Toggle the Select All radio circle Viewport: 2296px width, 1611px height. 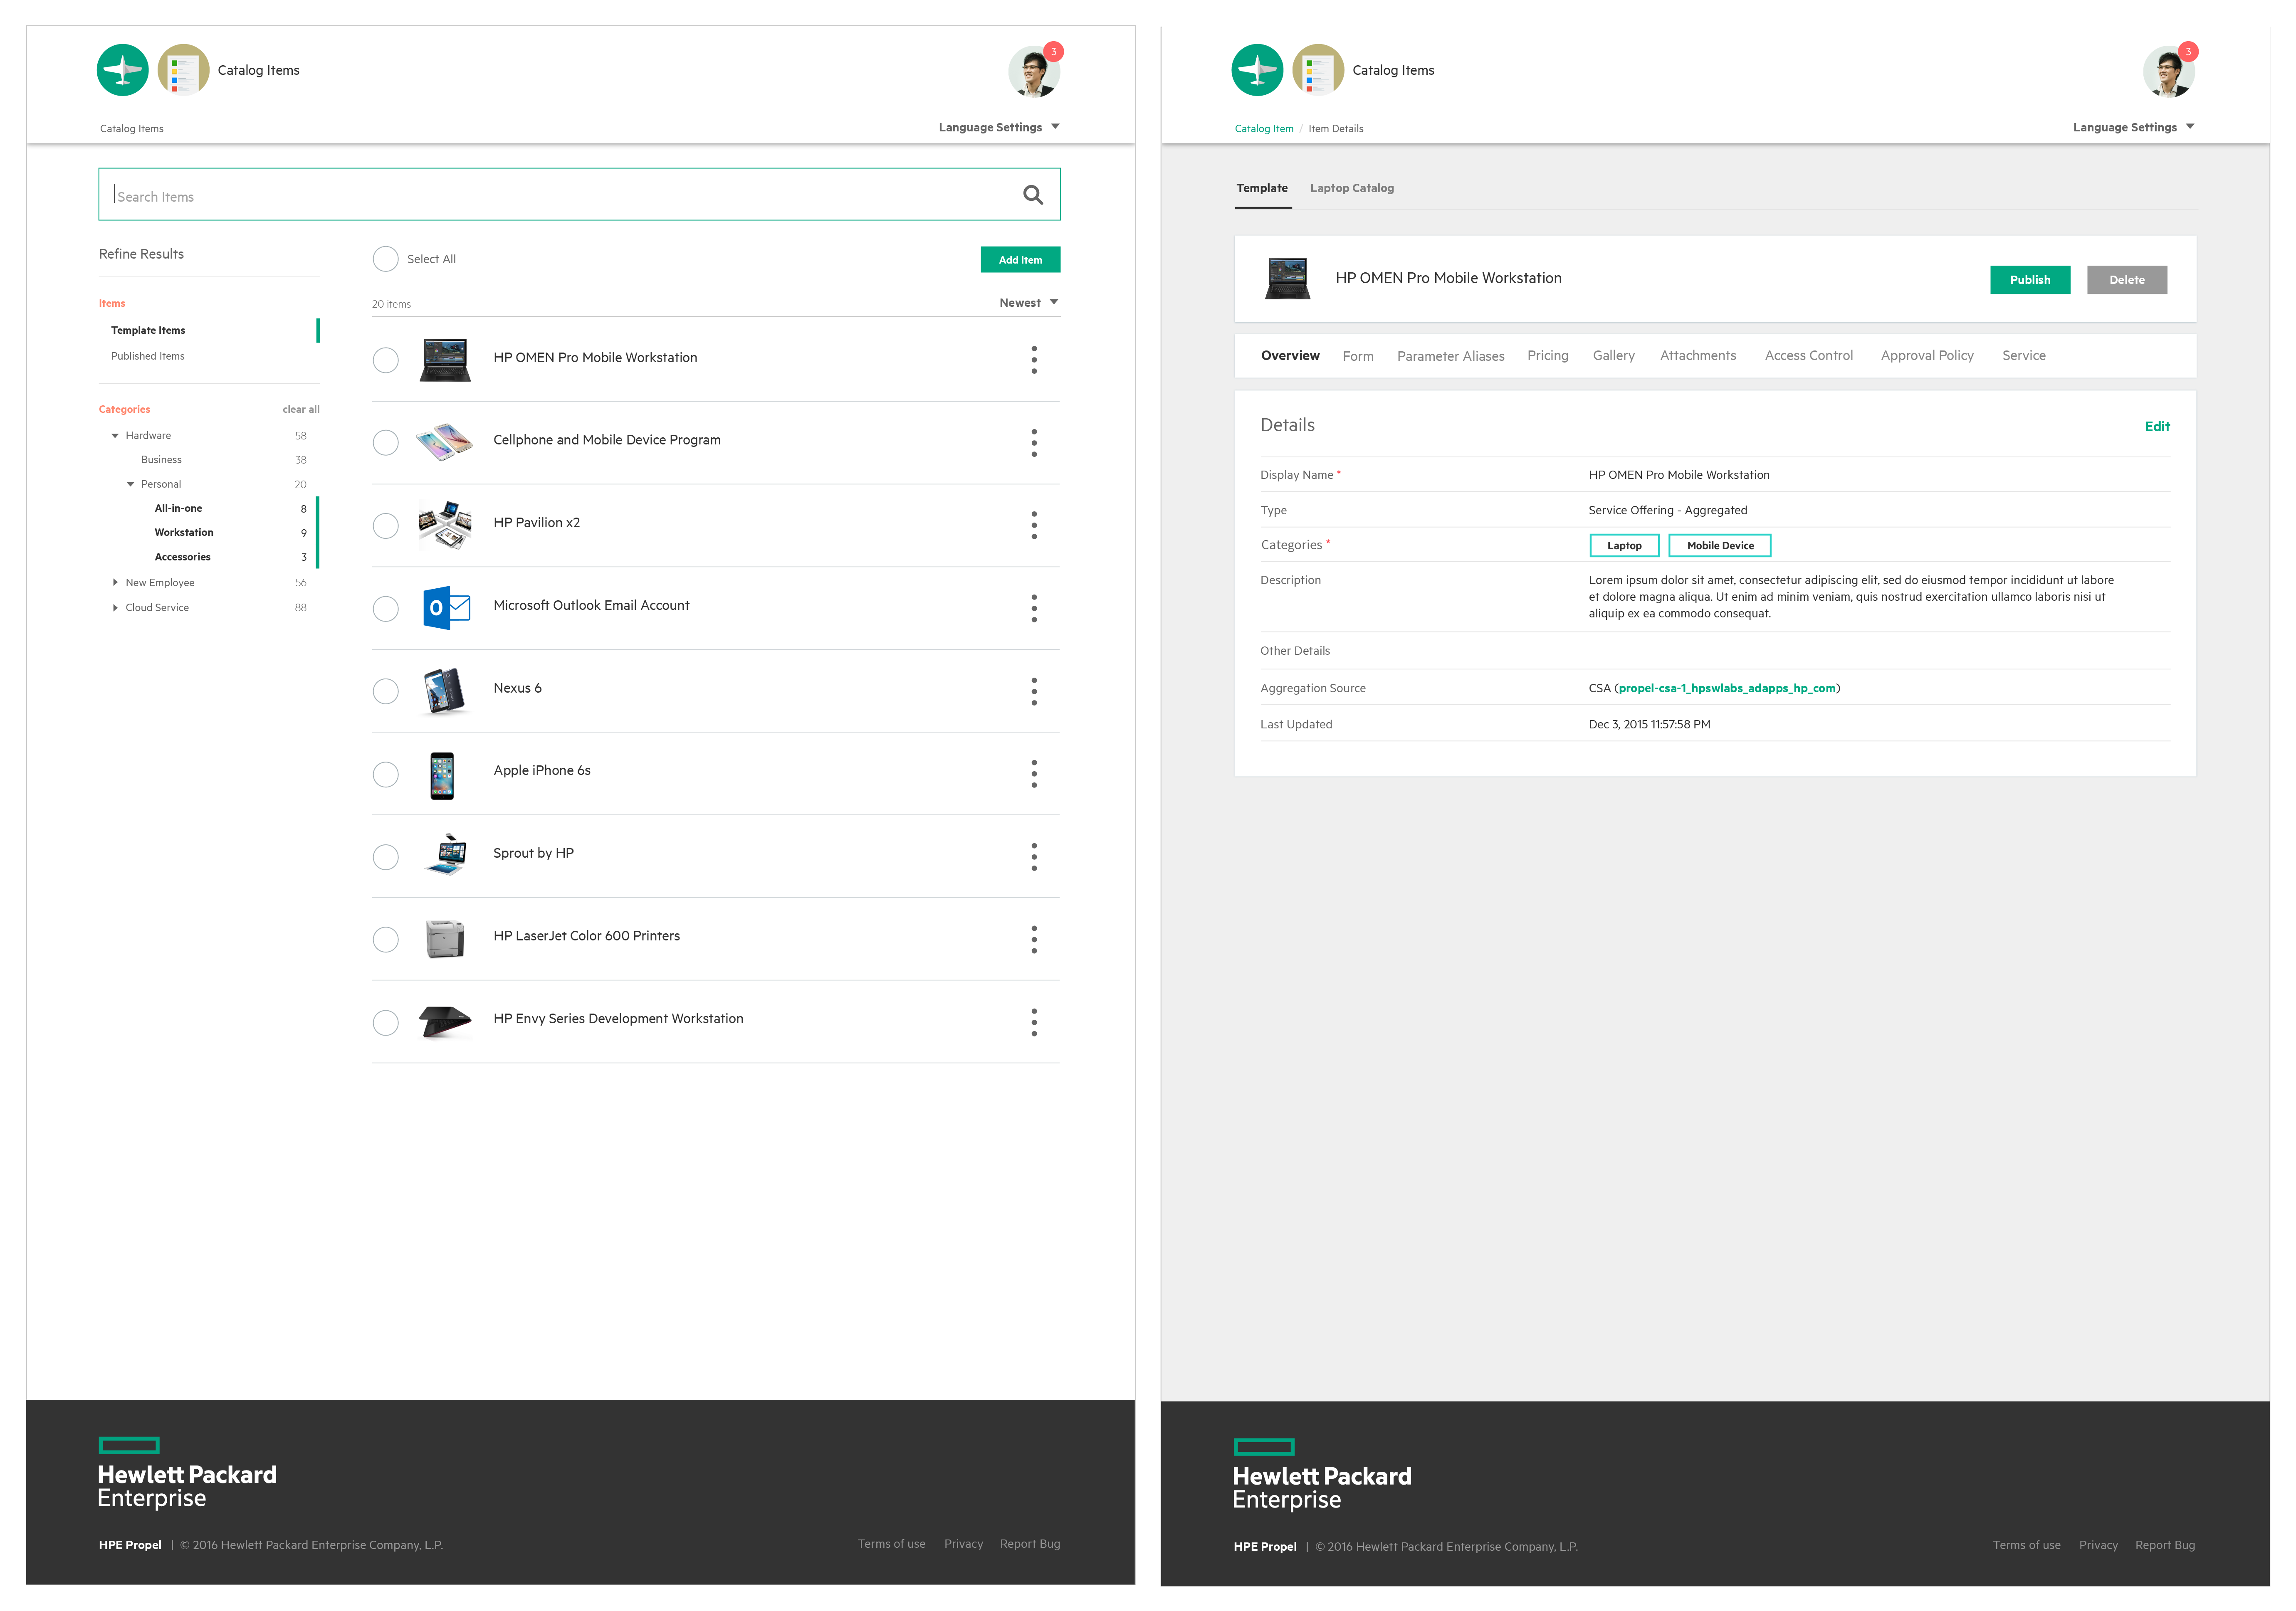pyautogui.click(x=386, y=259)
